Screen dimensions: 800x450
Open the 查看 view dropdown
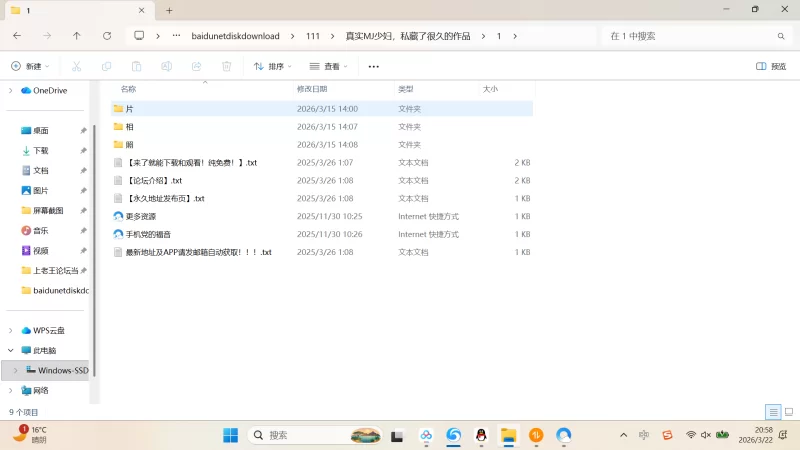[x=329, y=66]
